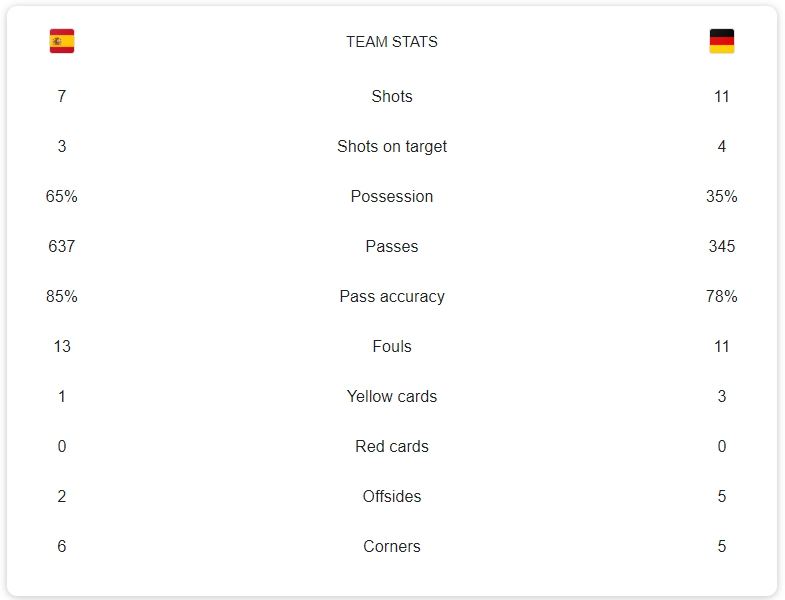Screen dimensions: 785x600
Task: Select Germany's 345 passes value
Action: click(x=721, y=246)
